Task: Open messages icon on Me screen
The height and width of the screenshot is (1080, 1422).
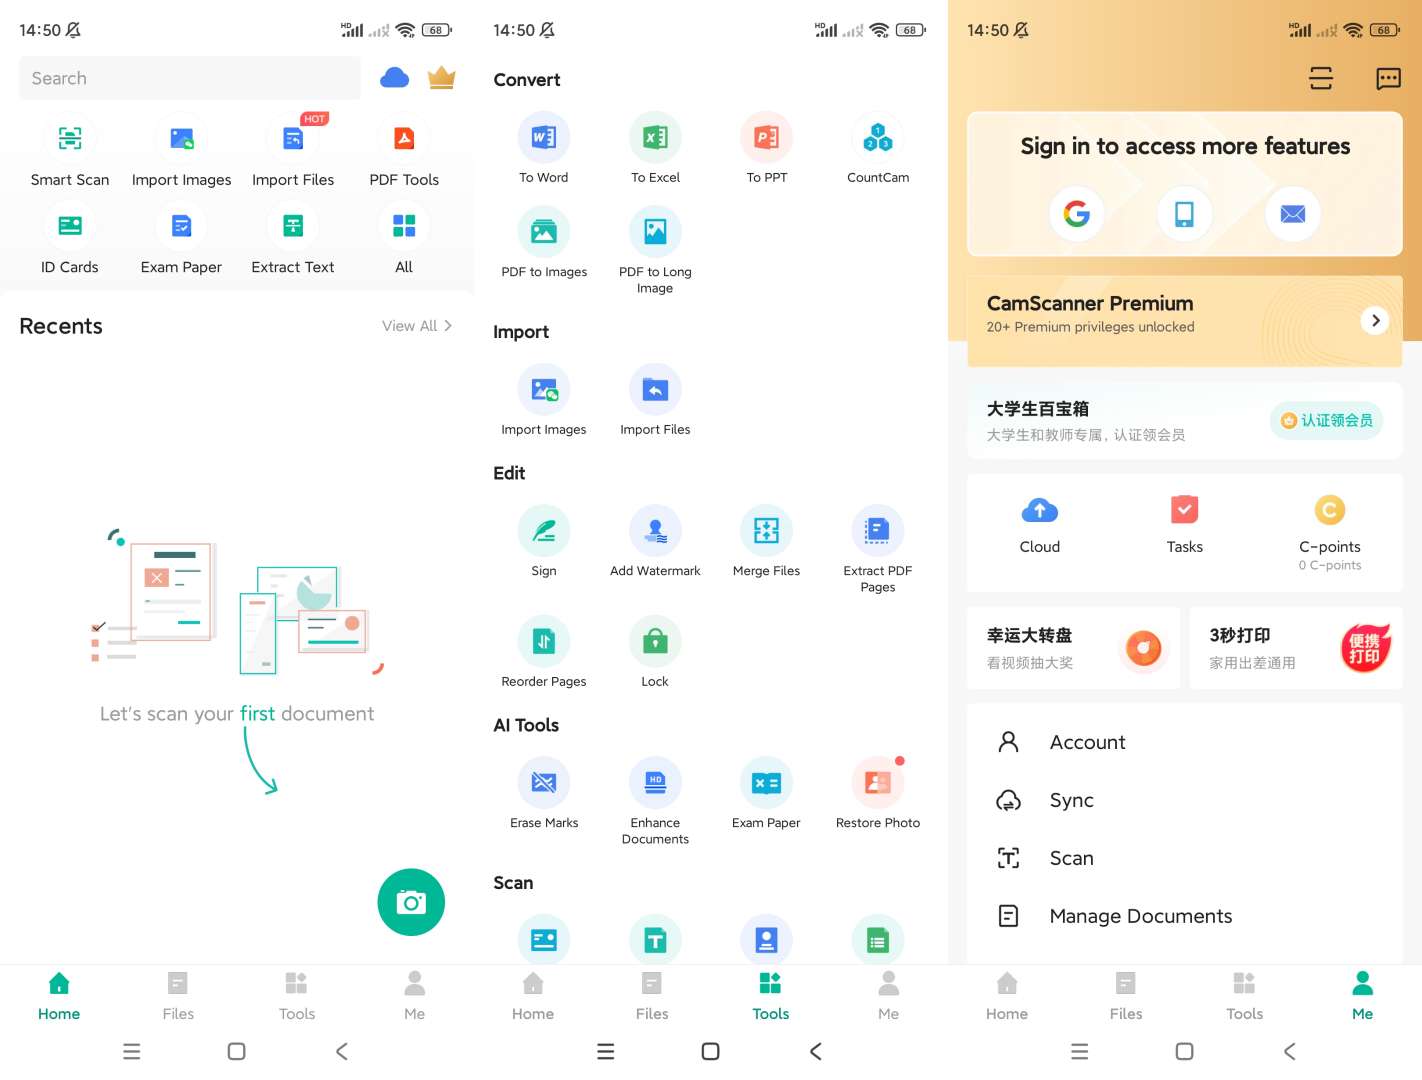Action: (1389, 78)
